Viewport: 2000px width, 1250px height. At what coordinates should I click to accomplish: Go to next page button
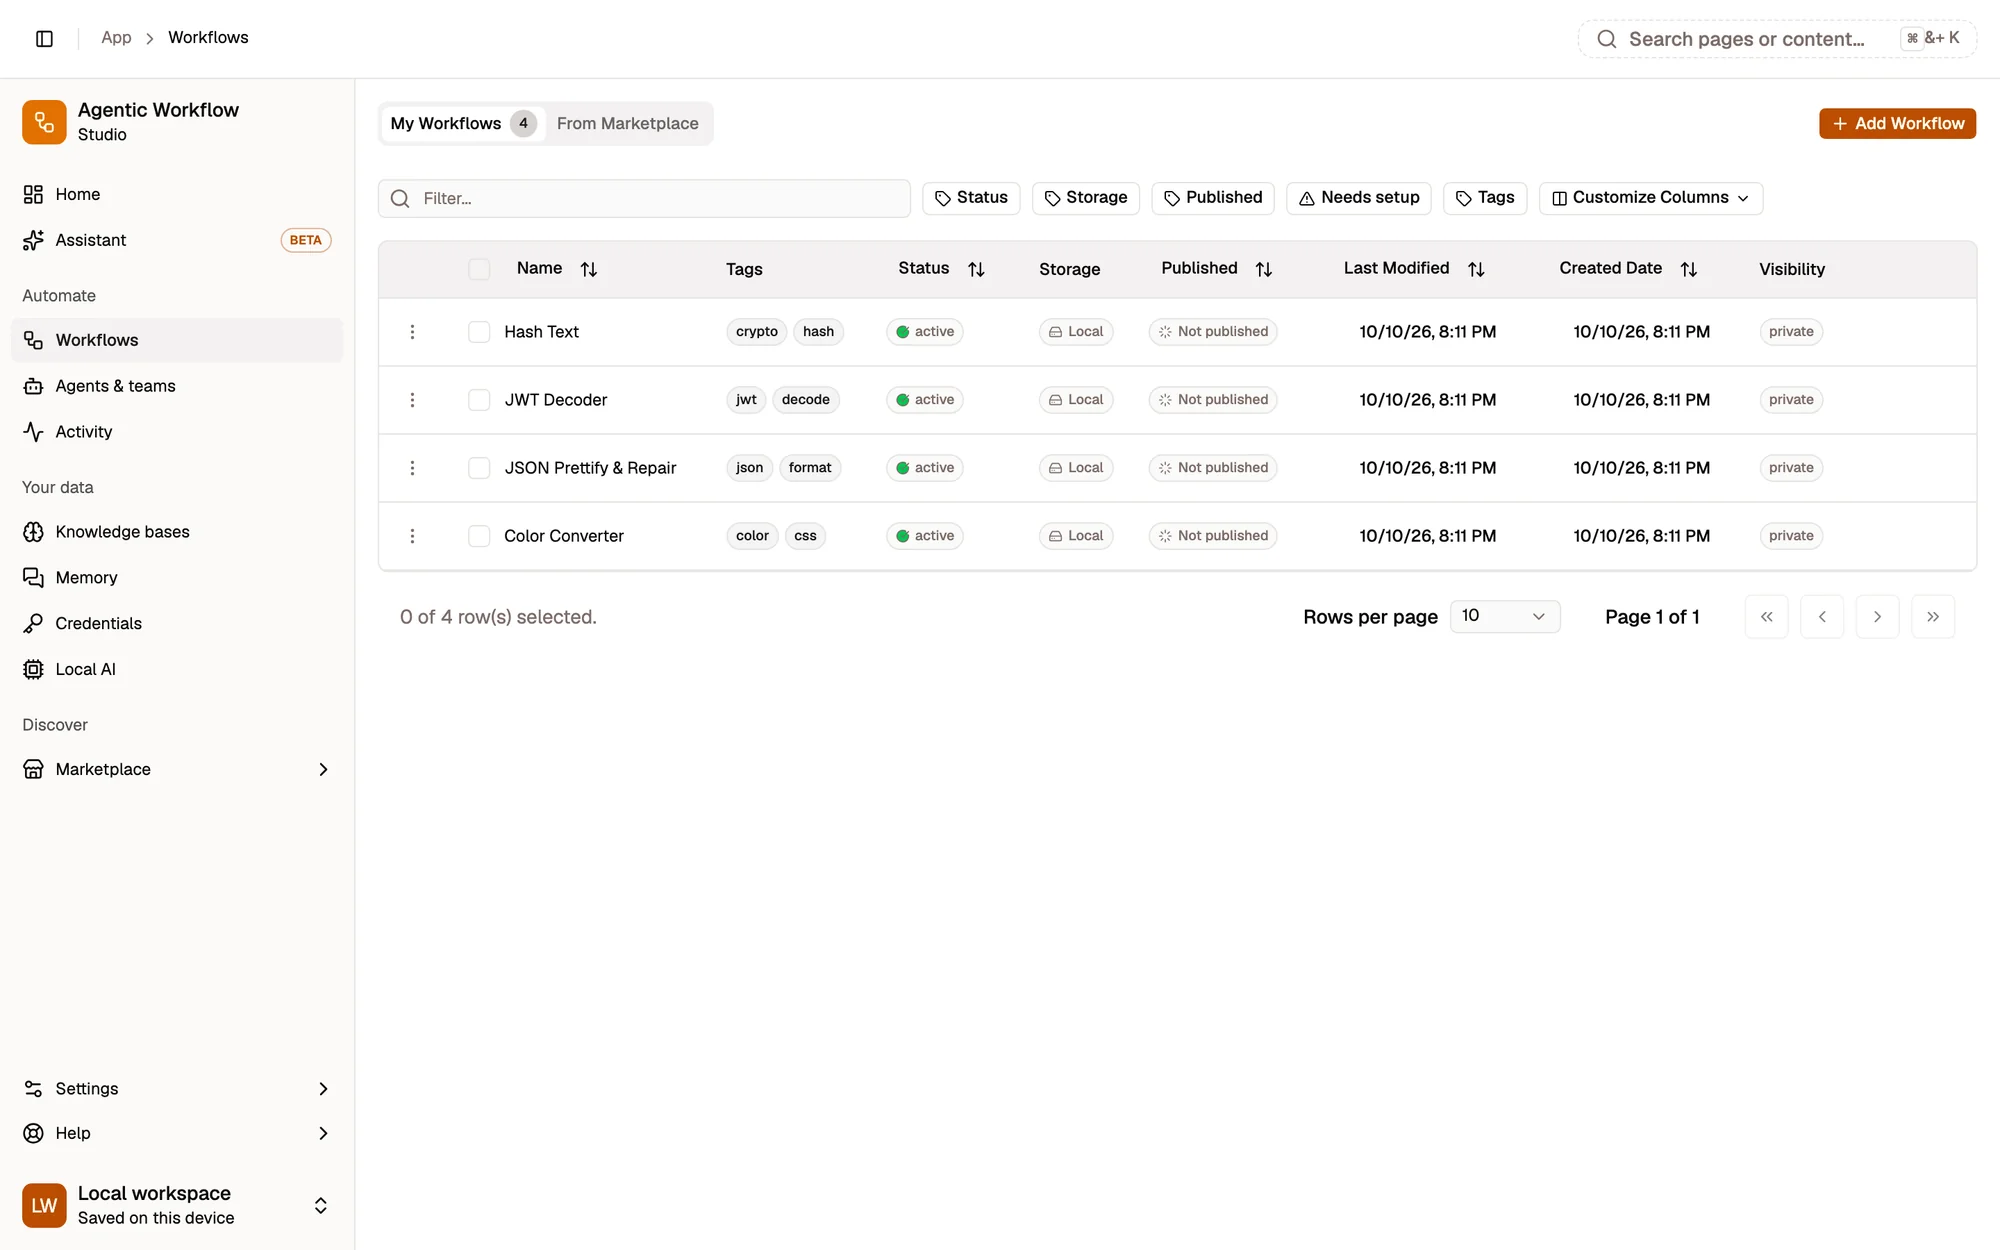1877,617
